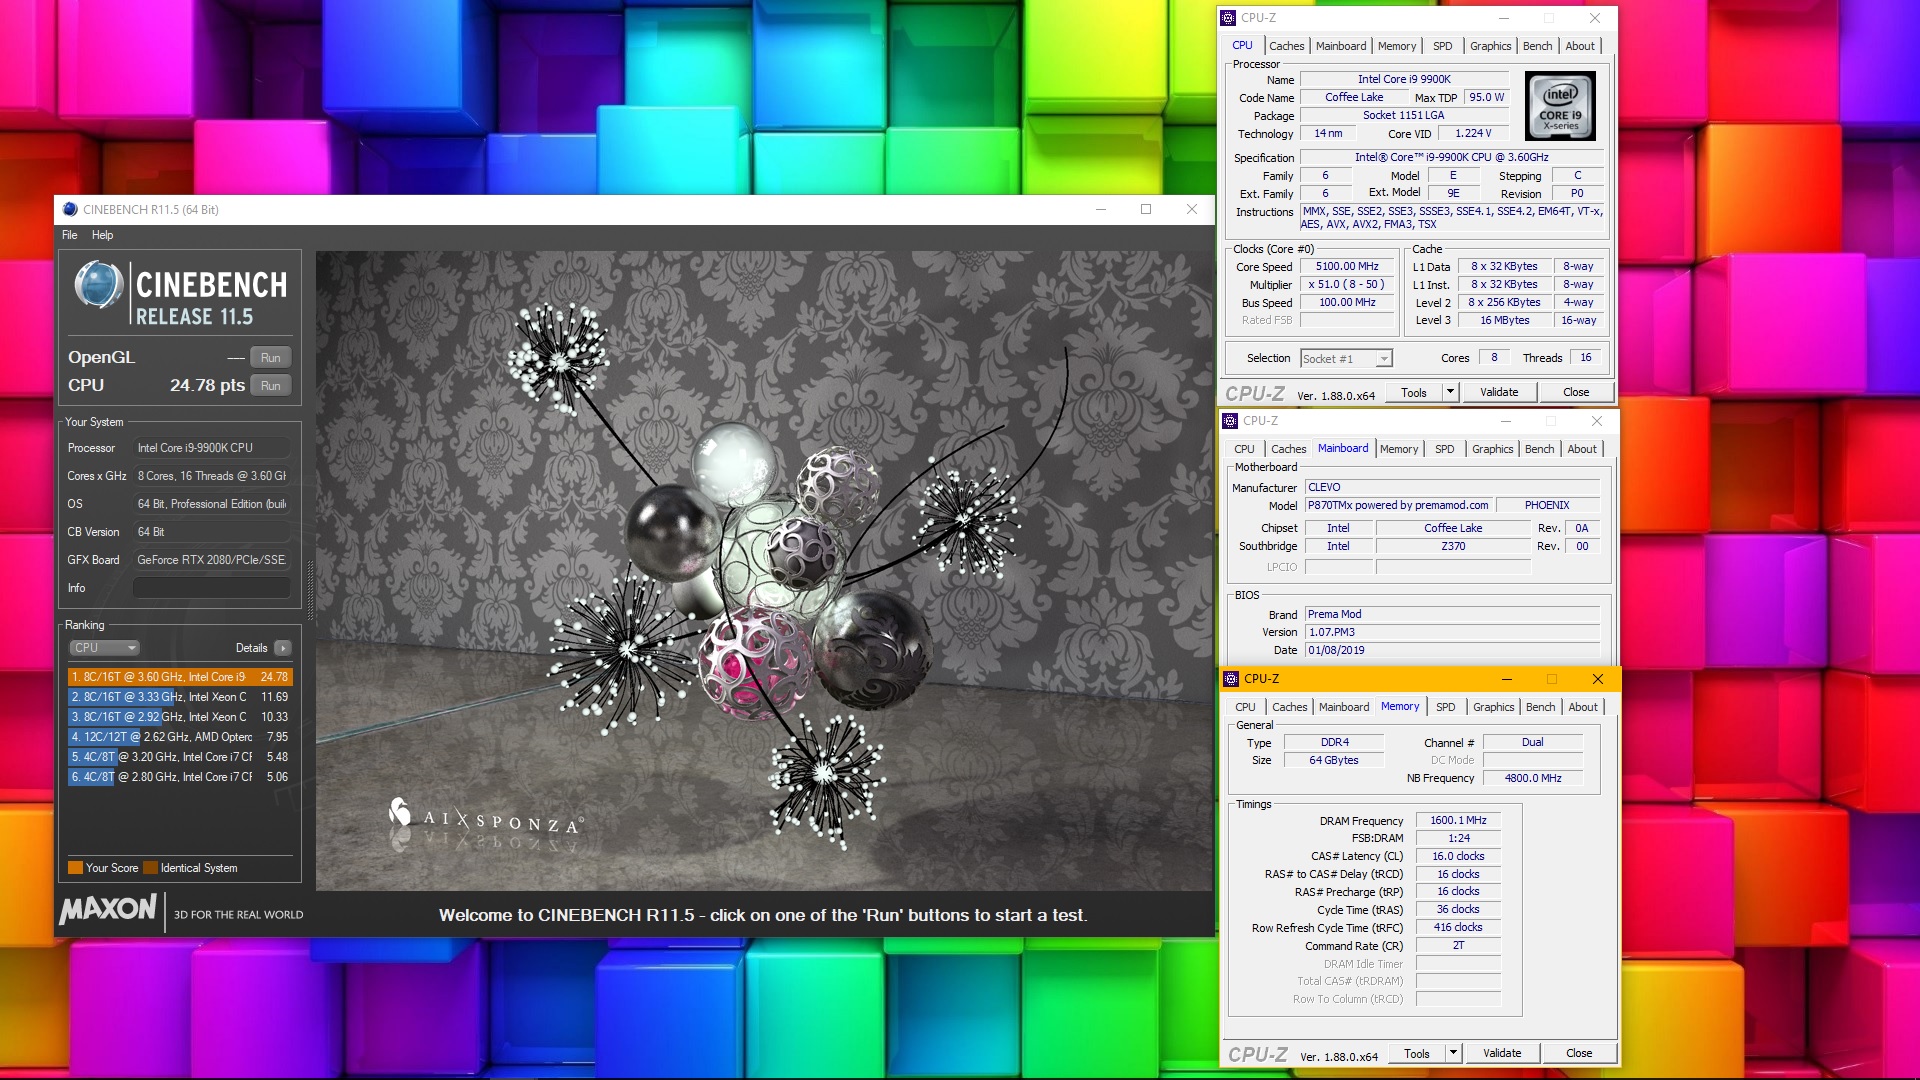Click Tools button in bottom CPU-Z window
The image size is (1920, 1080).
point(1417,1053)
